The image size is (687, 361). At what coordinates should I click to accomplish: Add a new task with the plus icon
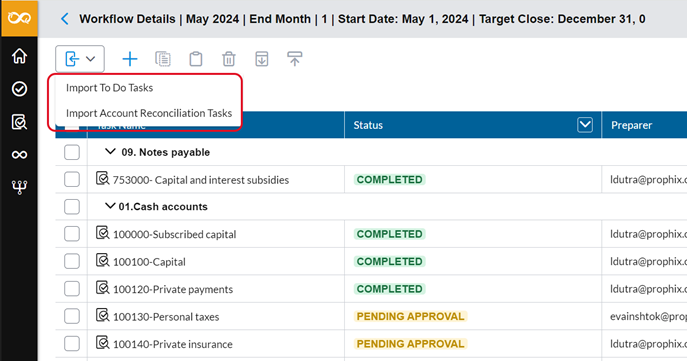click(x=130, y=59)
